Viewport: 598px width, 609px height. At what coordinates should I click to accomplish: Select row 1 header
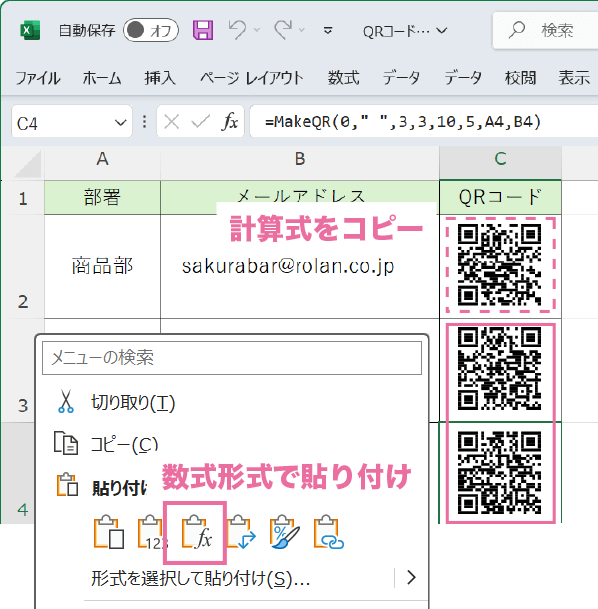(23, 197)
